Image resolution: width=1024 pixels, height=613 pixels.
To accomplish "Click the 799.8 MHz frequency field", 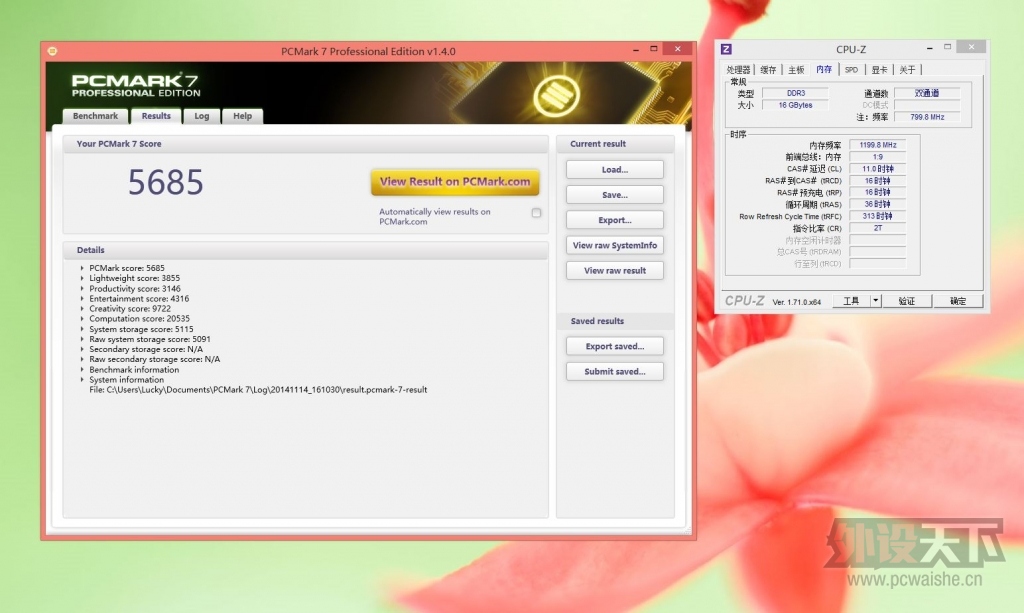I will click(x=927, y=117).
